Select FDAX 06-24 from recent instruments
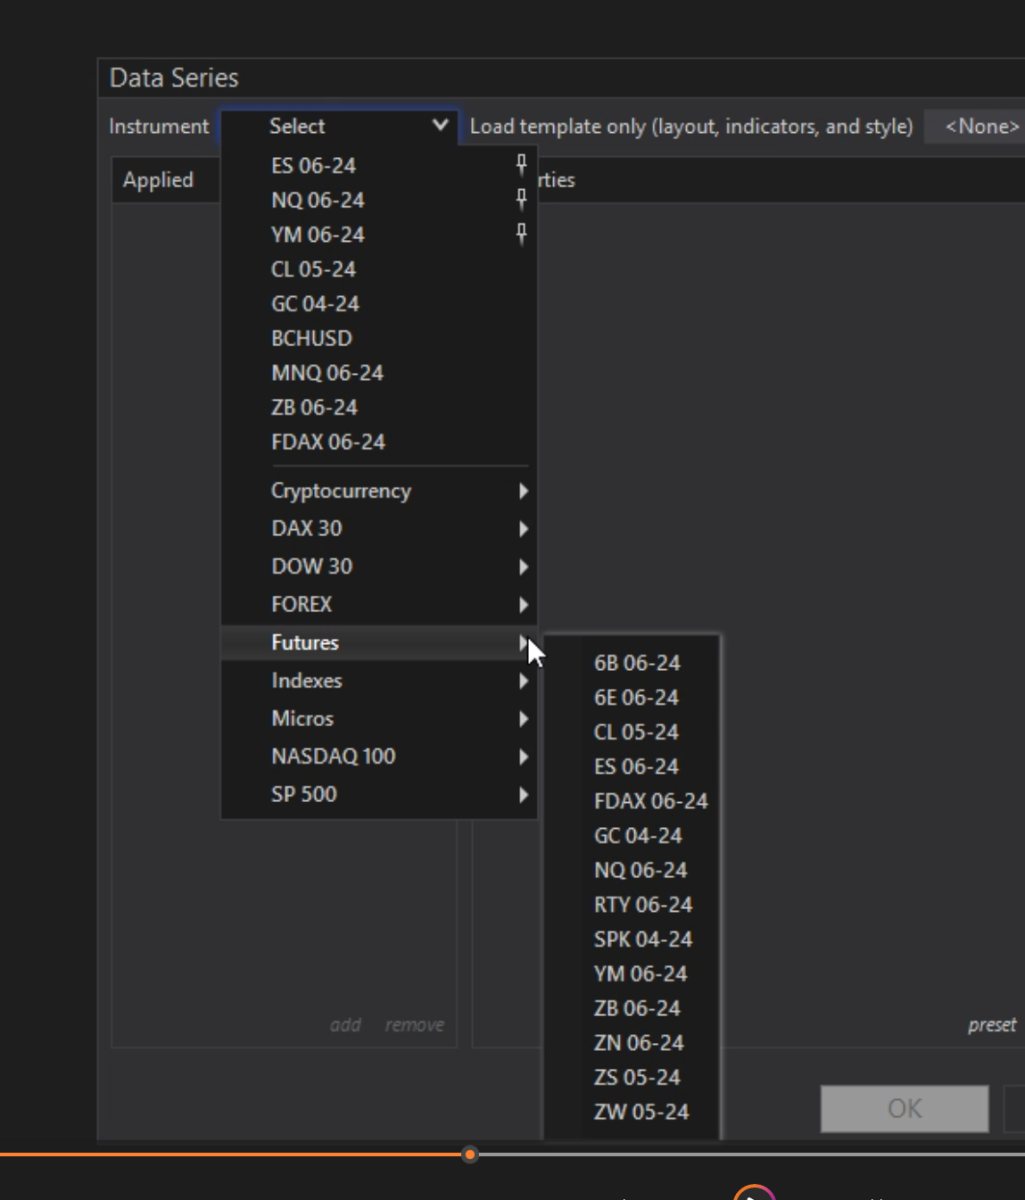The width and height of the screenshot is (1025, 1200). [379, 442]
